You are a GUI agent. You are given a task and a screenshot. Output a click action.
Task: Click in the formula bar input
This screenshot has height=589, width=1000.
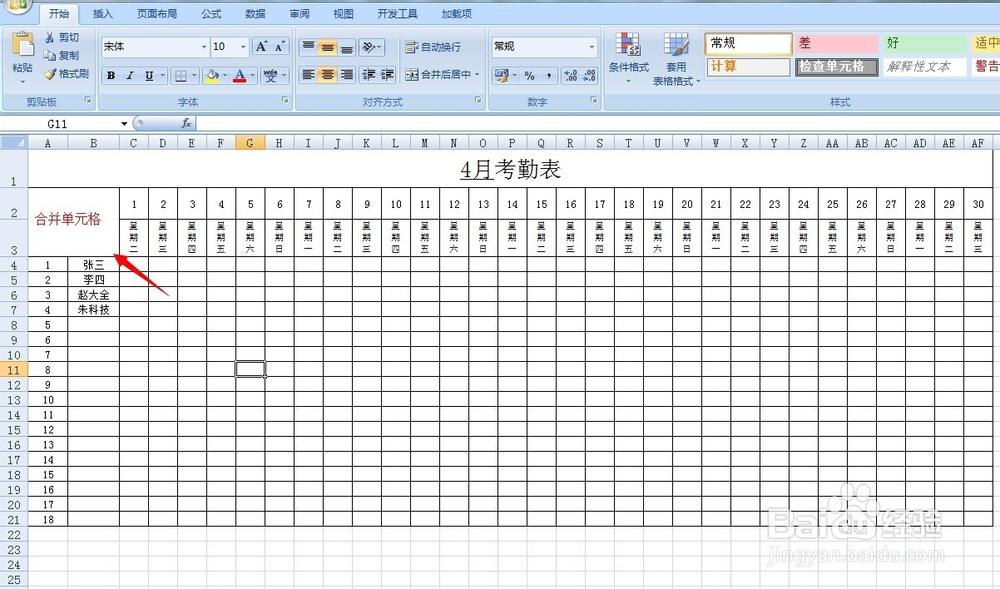[x=597, y=124]
